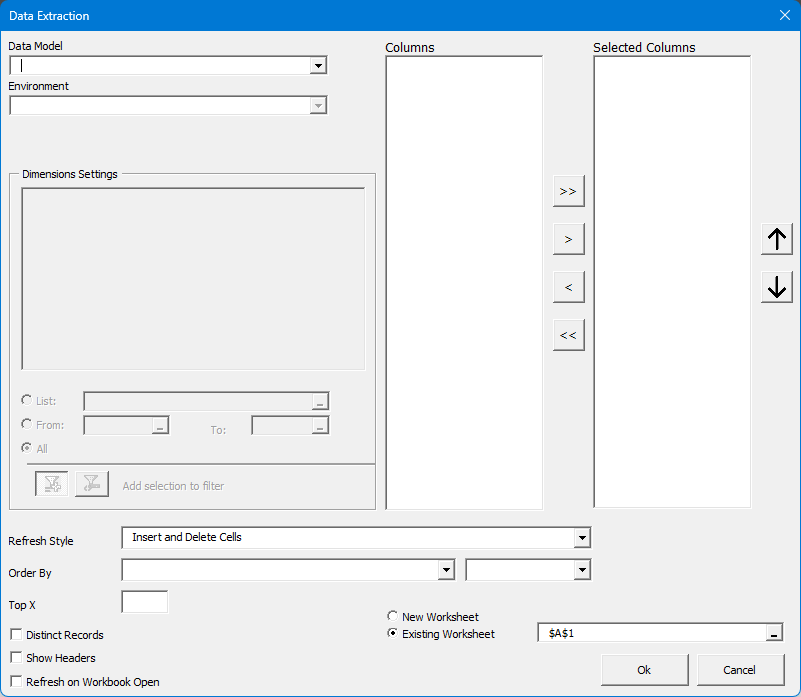This screenshot has width=801, height=697.
Task: Enable the Distinct Records checkbox
Action: (16, 635)
